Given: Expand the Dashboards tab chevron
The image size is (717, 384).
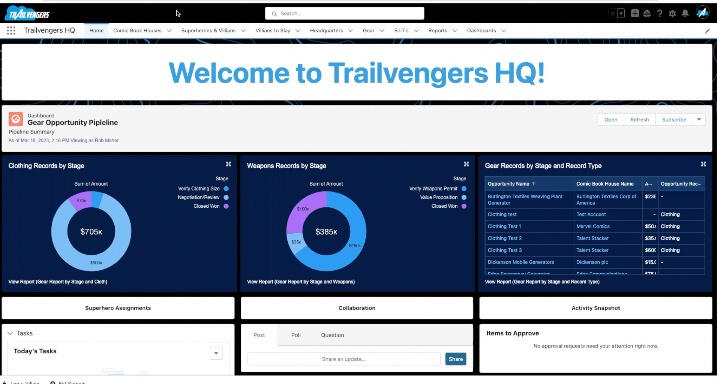Looking at the screenshot, I should pos(503,31).
